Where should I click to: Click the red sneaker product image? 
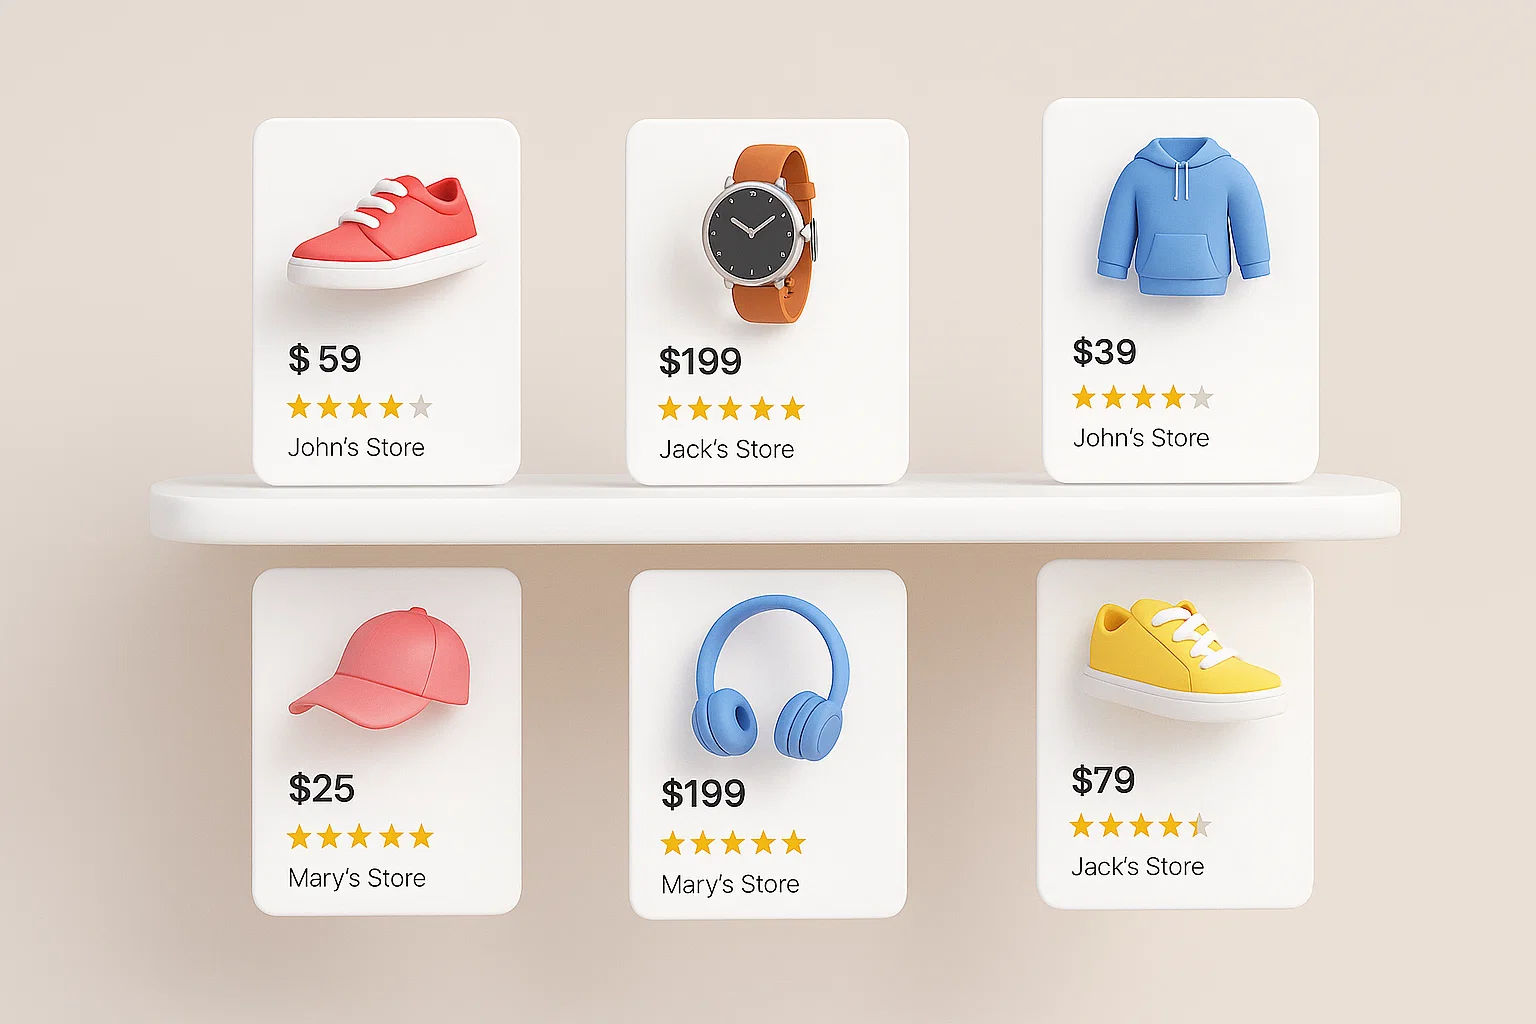[388, 233]
